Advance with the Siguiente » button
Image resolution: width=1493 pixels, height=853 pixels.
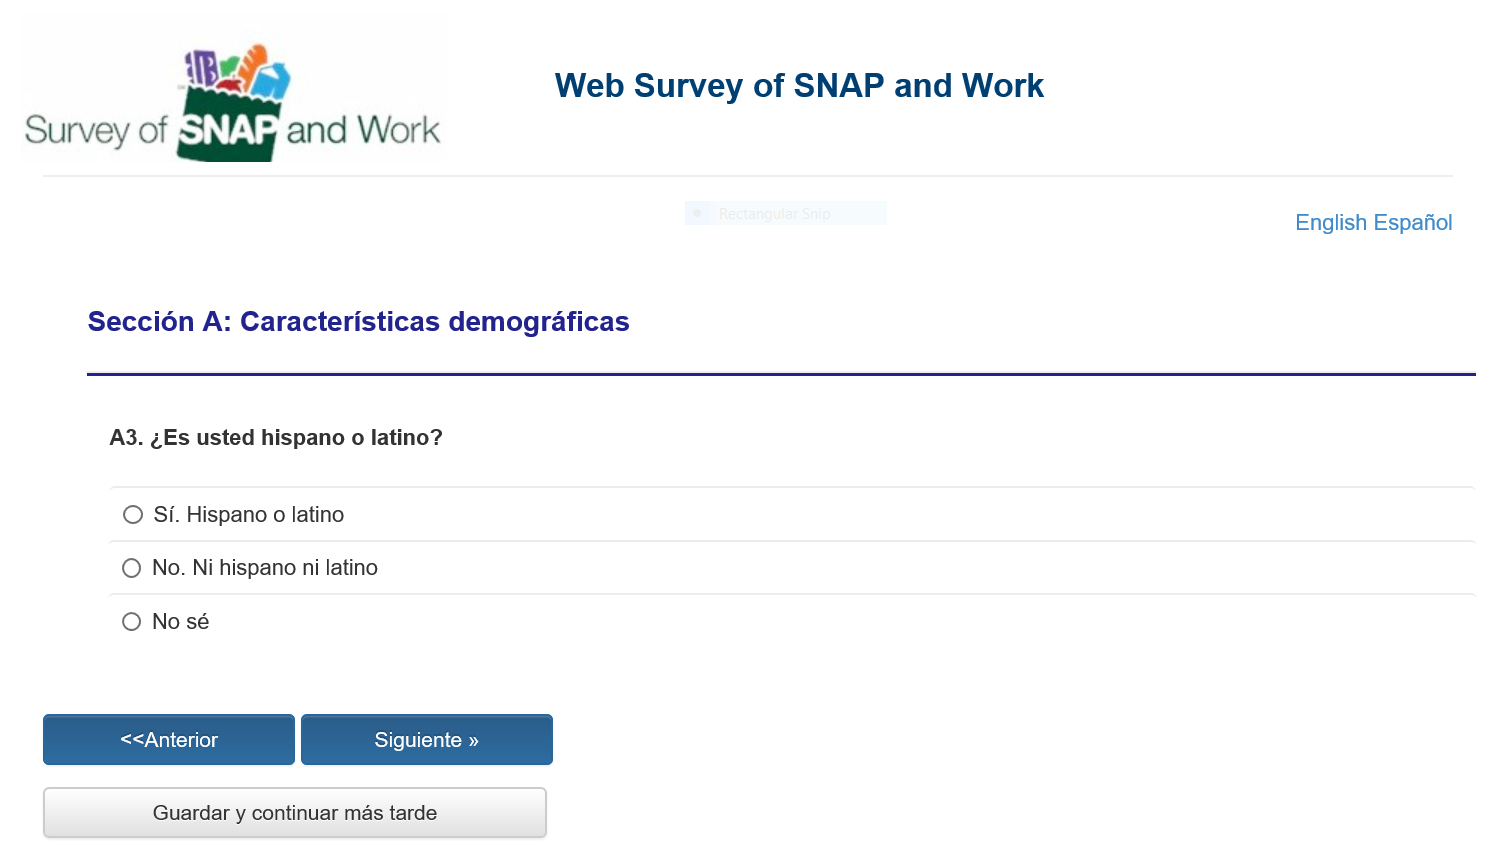(427, 740)
